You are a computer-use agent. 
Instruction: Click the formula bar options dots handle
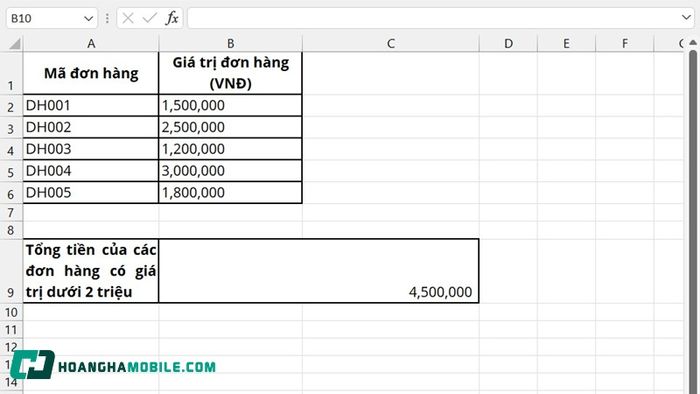click(107, 18)
